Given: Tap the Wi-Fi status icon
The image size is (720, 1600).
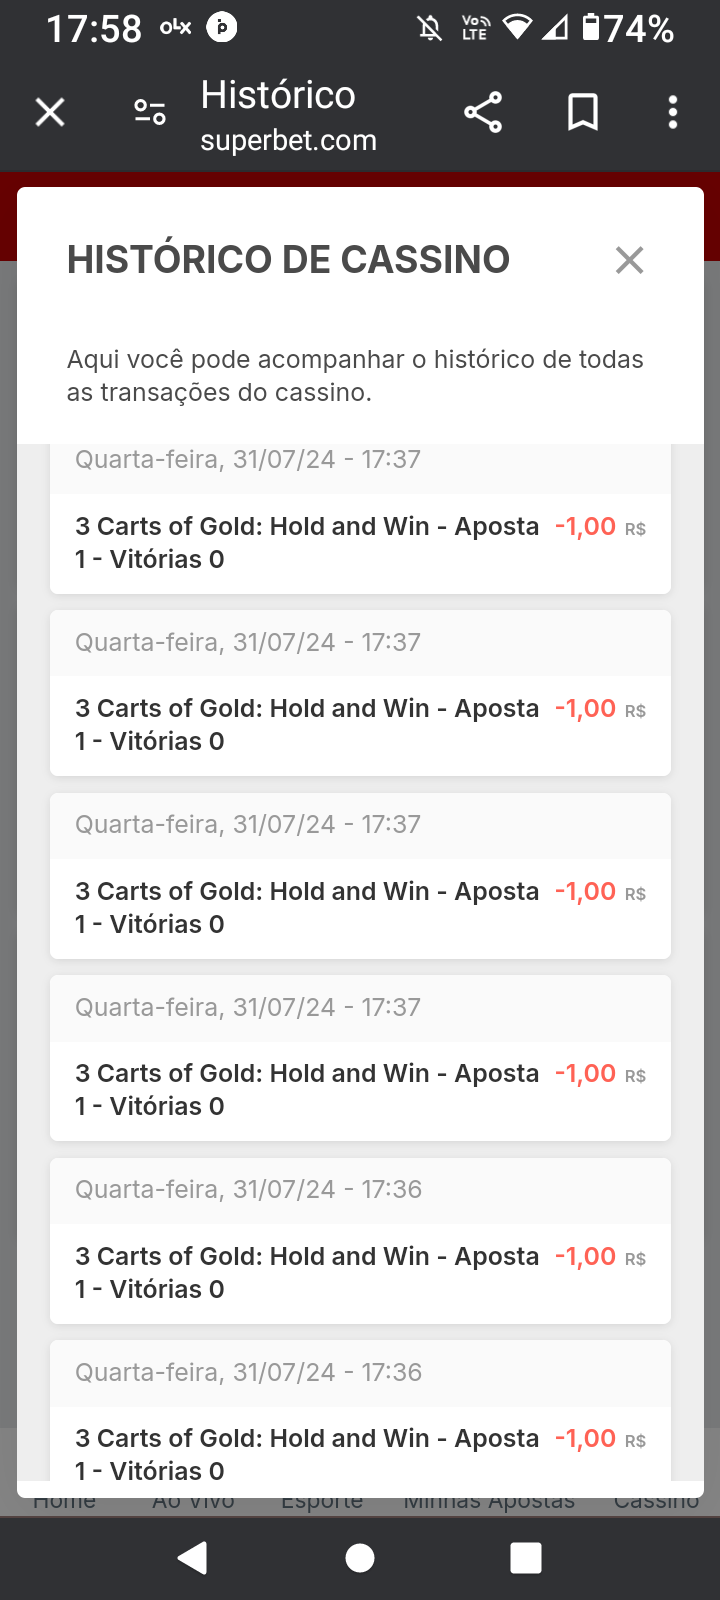Looking at the screenshot, I should 517,27.
